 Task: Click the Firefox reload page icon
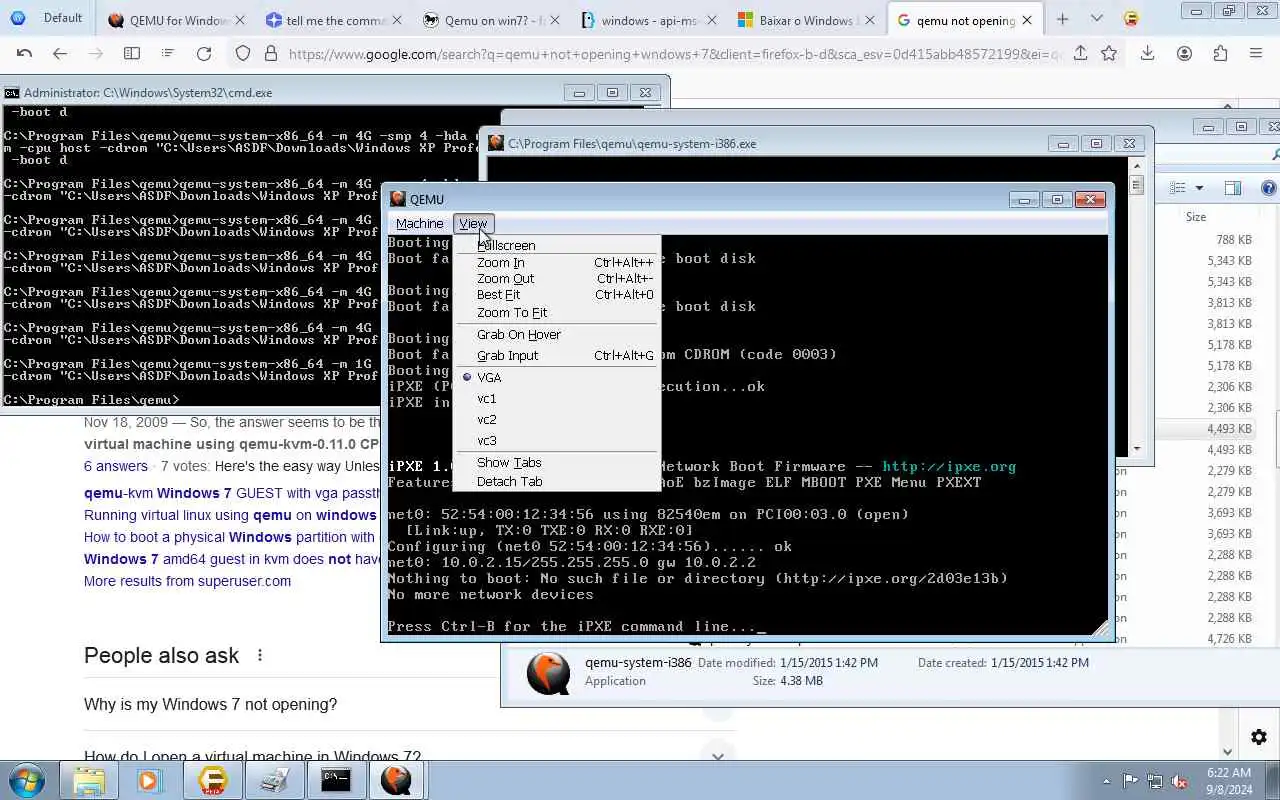[x=204, y=54]
